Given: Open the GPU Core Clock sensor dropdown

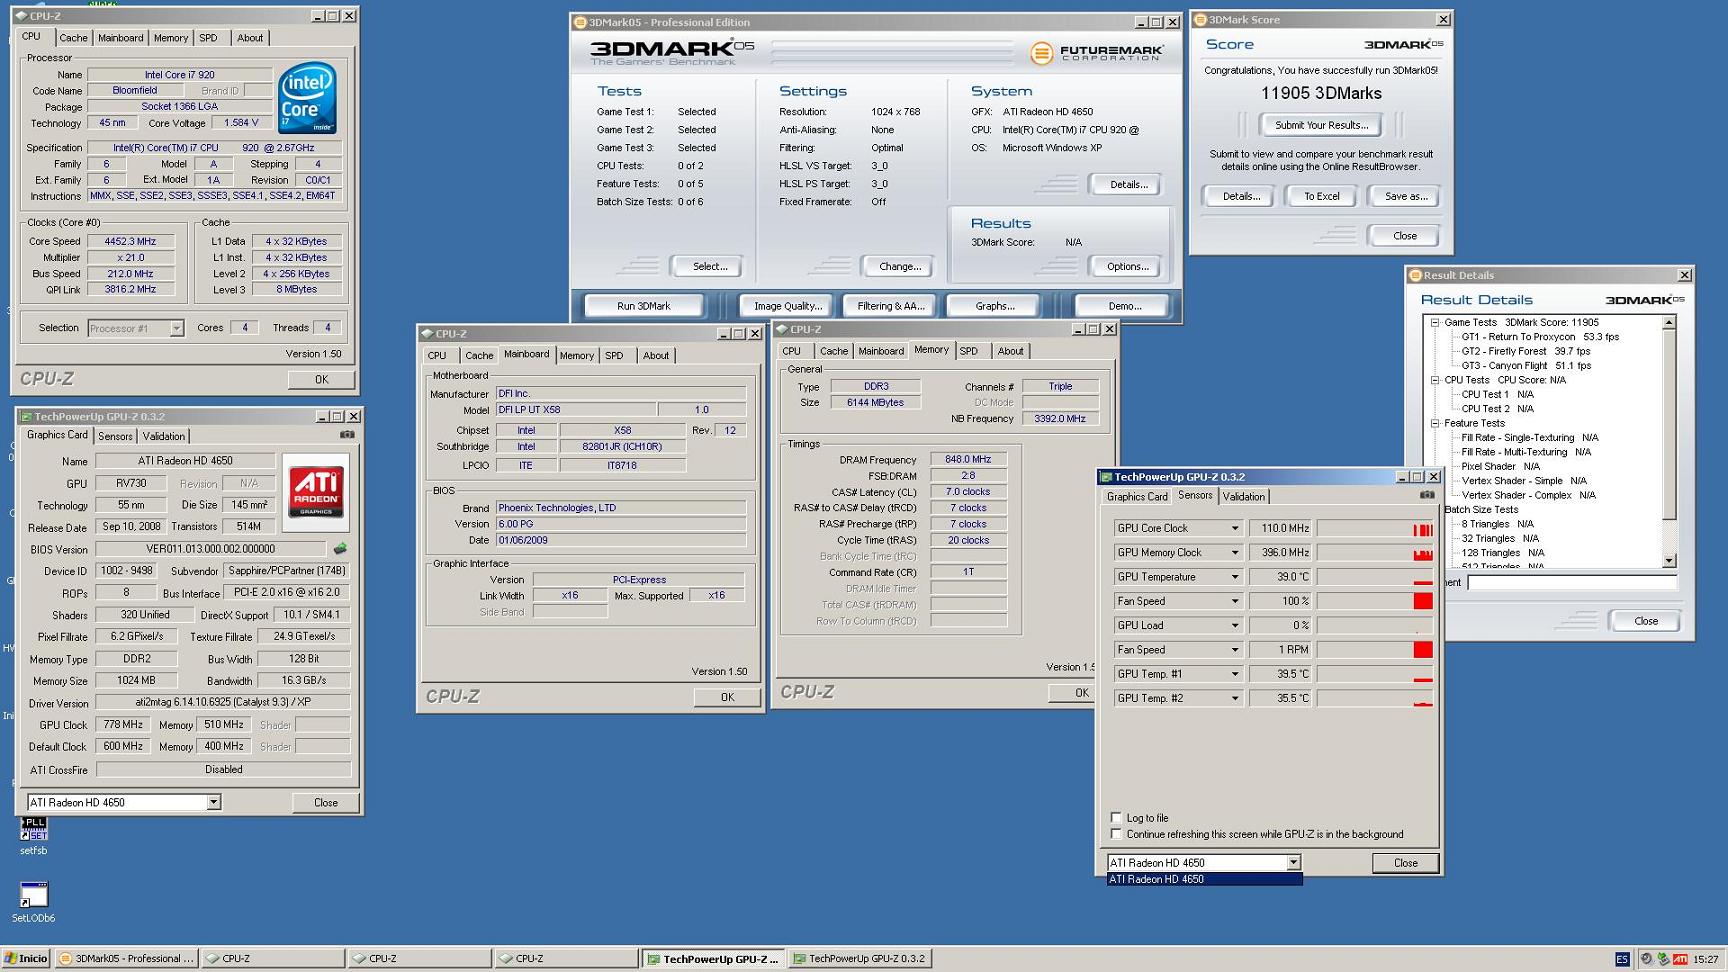Looking at the screenshot, I should click(x=1234, y=528).
